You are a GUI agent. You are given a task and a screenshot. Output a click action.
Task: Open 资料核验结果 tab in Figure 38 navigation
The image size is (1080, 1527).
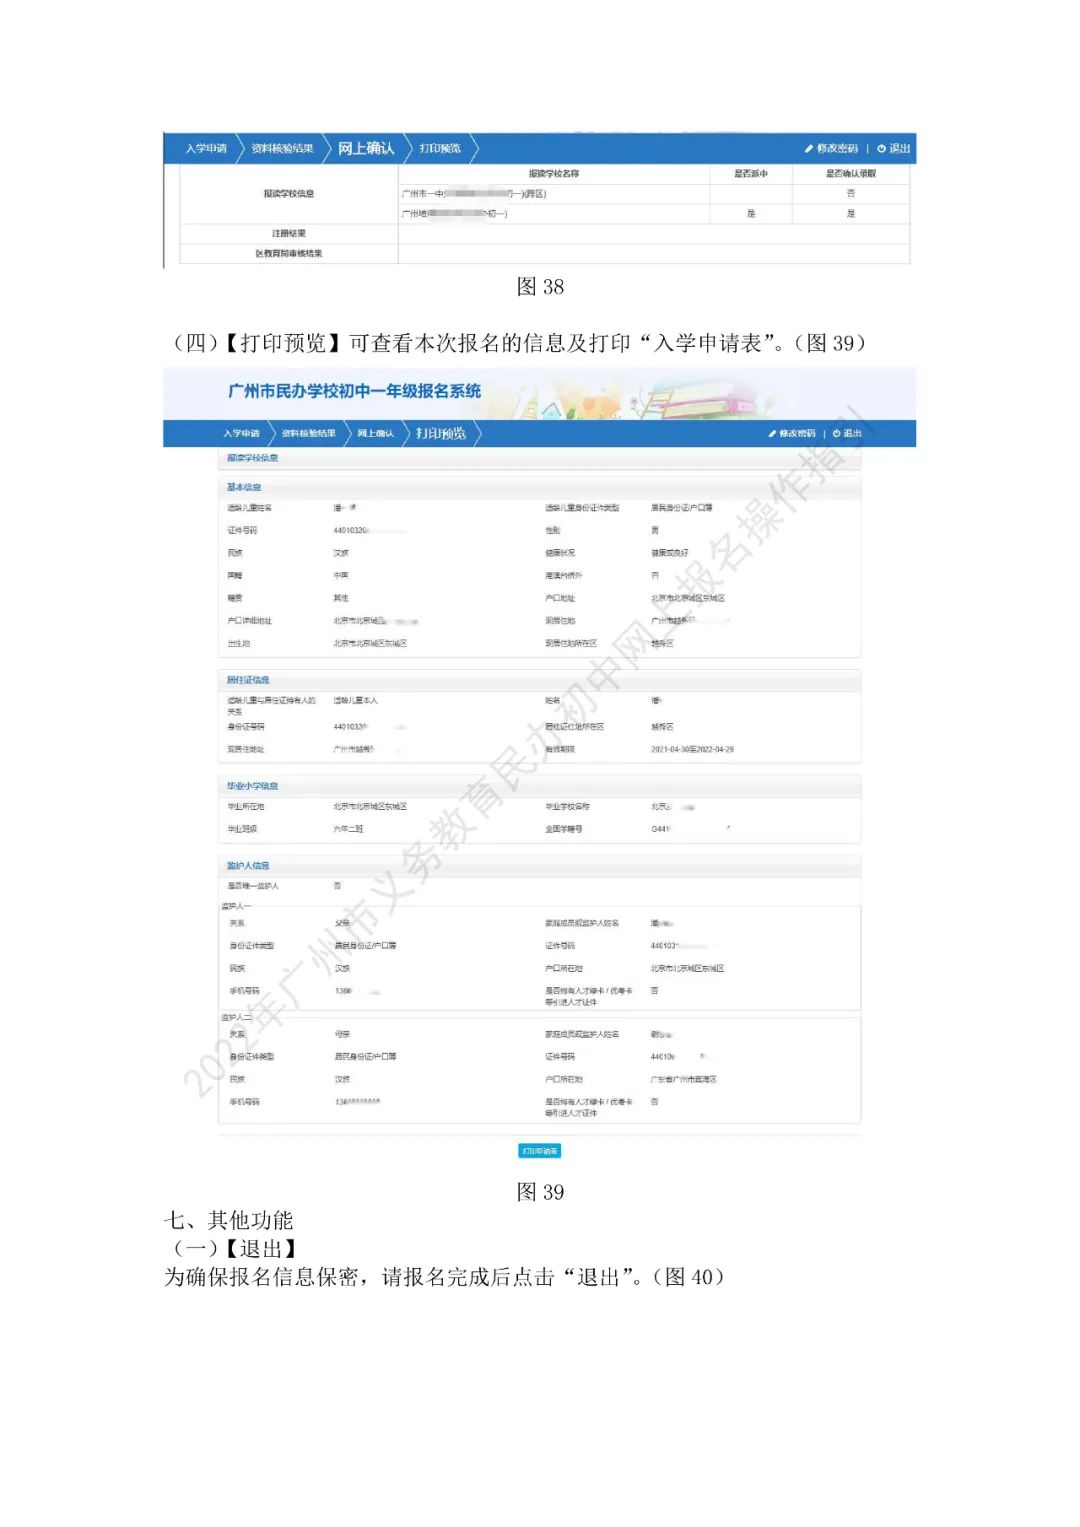(x=282, y=149)
